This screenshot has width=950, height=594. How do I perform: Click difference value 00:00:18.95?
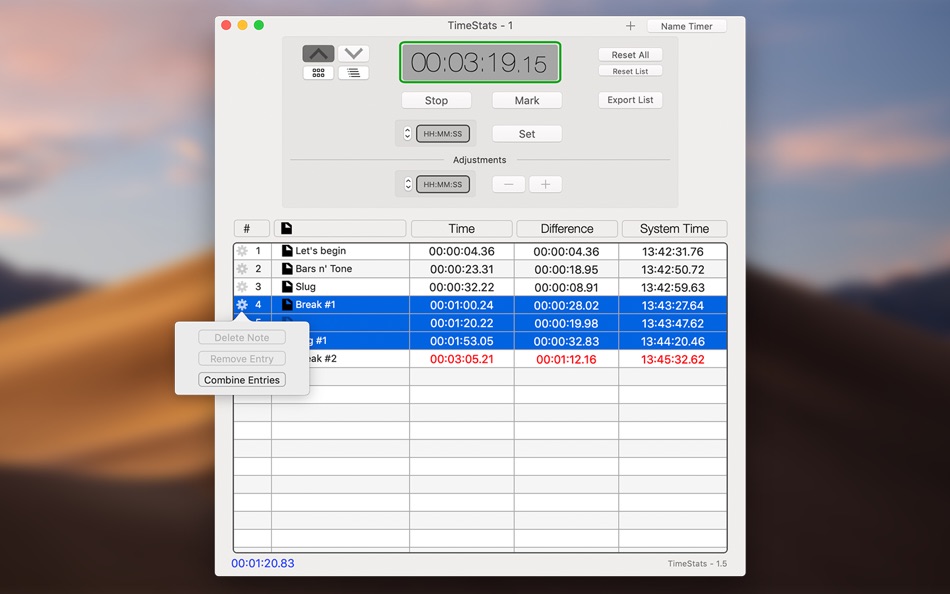566,269
